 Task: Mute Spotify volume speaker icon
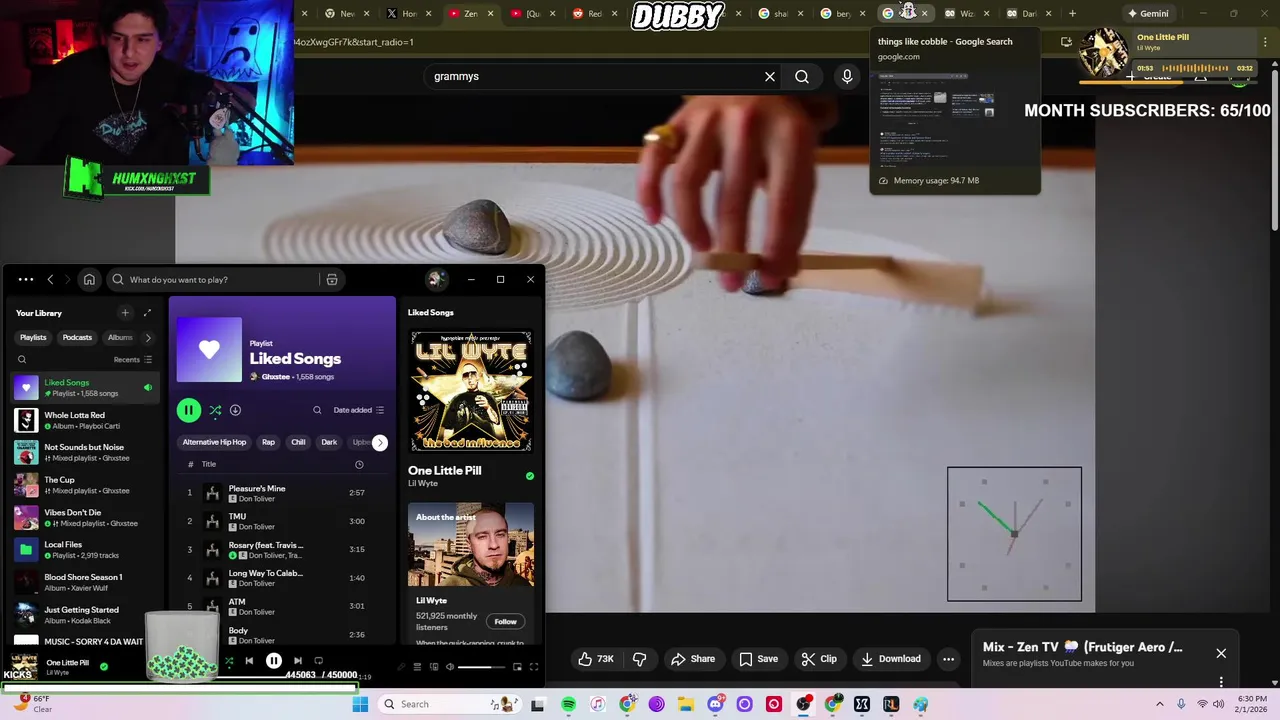(x=450, y=667)
